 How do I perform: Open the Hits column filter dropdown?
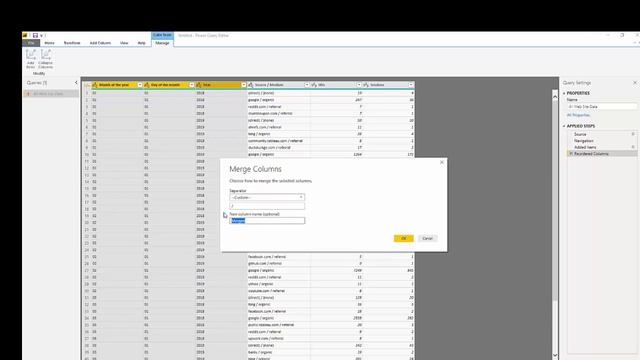click(359, 85)
